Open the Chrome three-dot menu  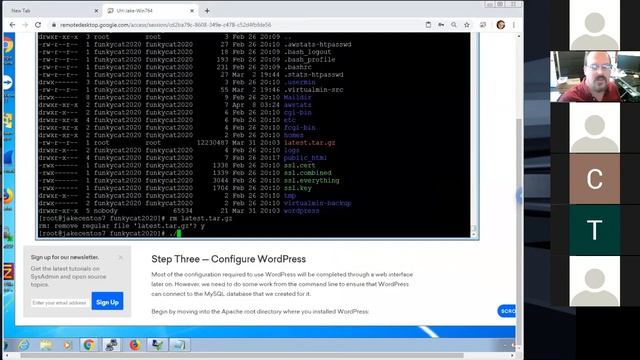[x=514, y=25]
